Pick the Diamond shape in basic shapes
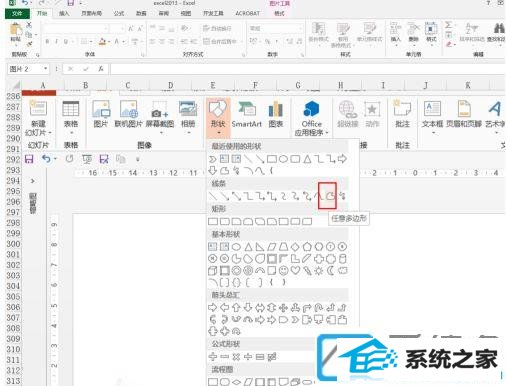The image size is (506, 386). point(295,247)
